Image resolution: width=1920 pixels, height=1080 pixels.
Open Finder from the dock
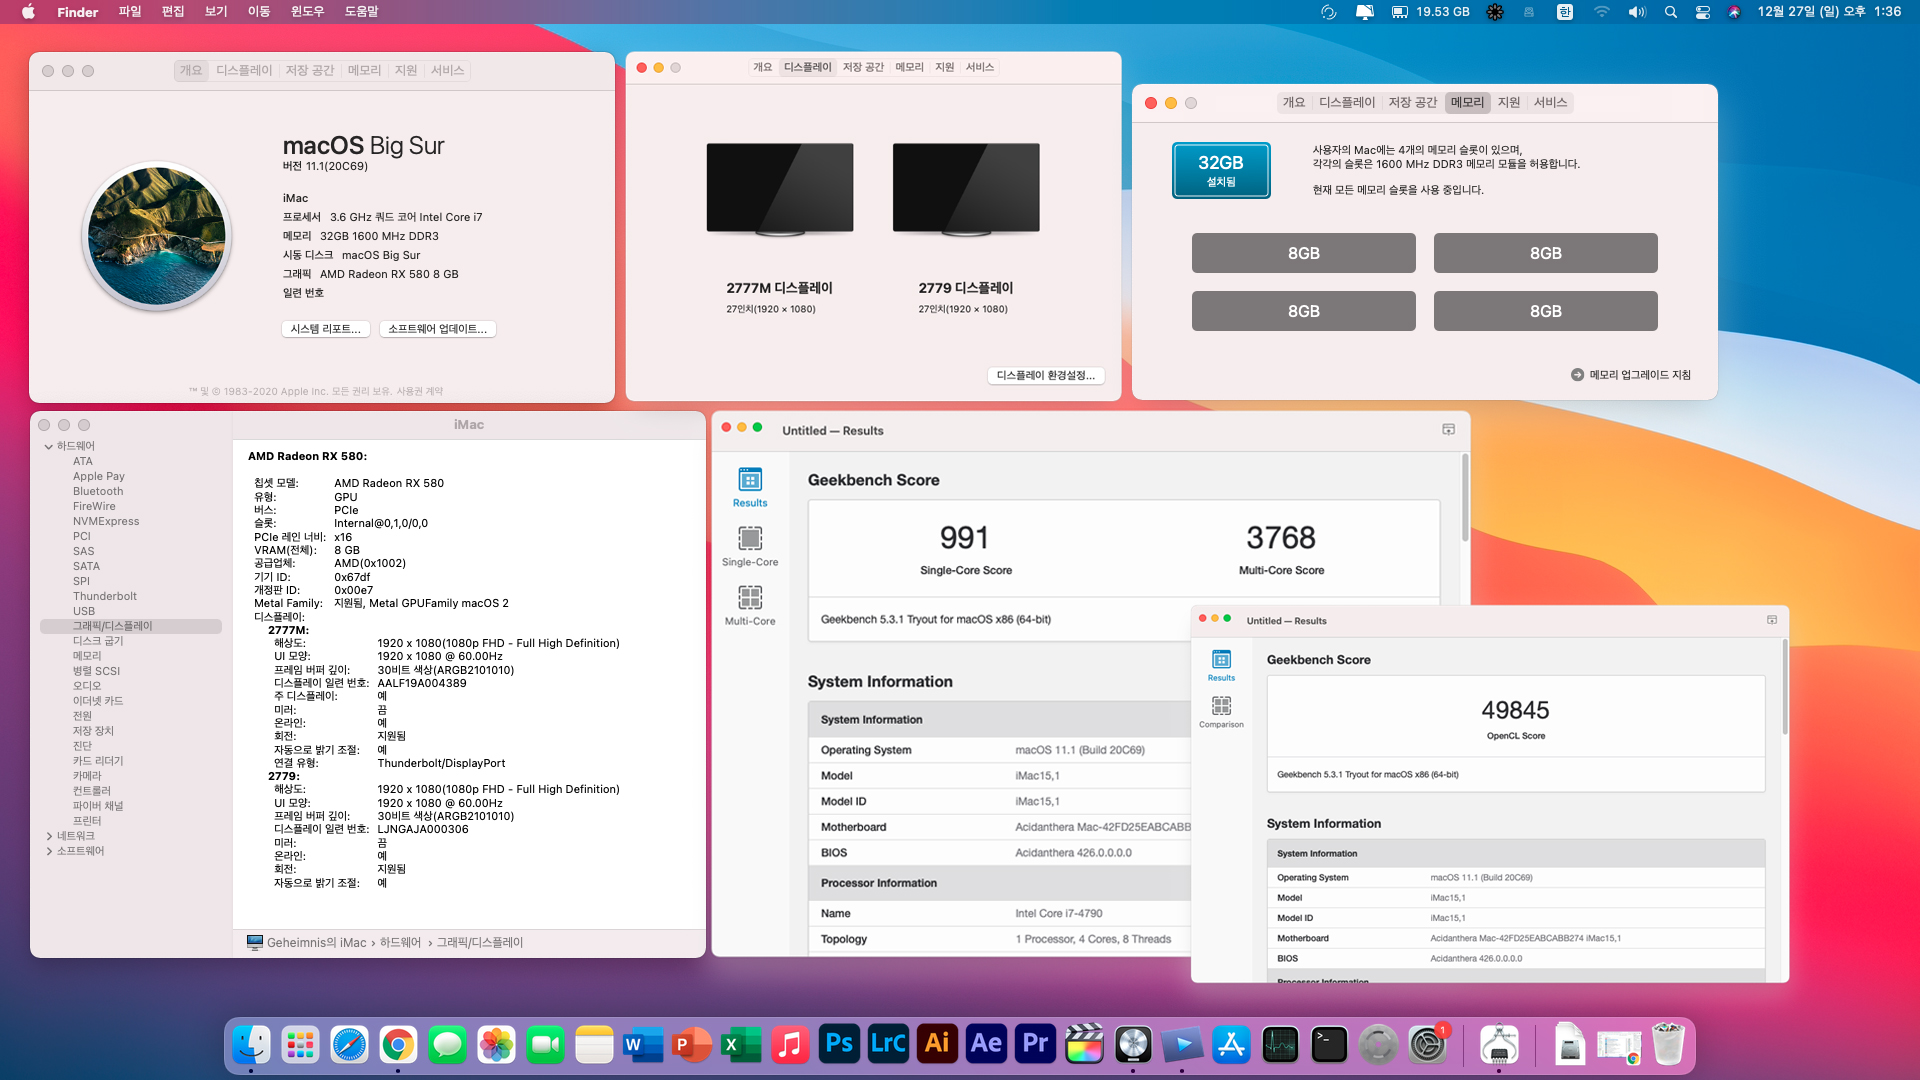[x=251, y=1045]
